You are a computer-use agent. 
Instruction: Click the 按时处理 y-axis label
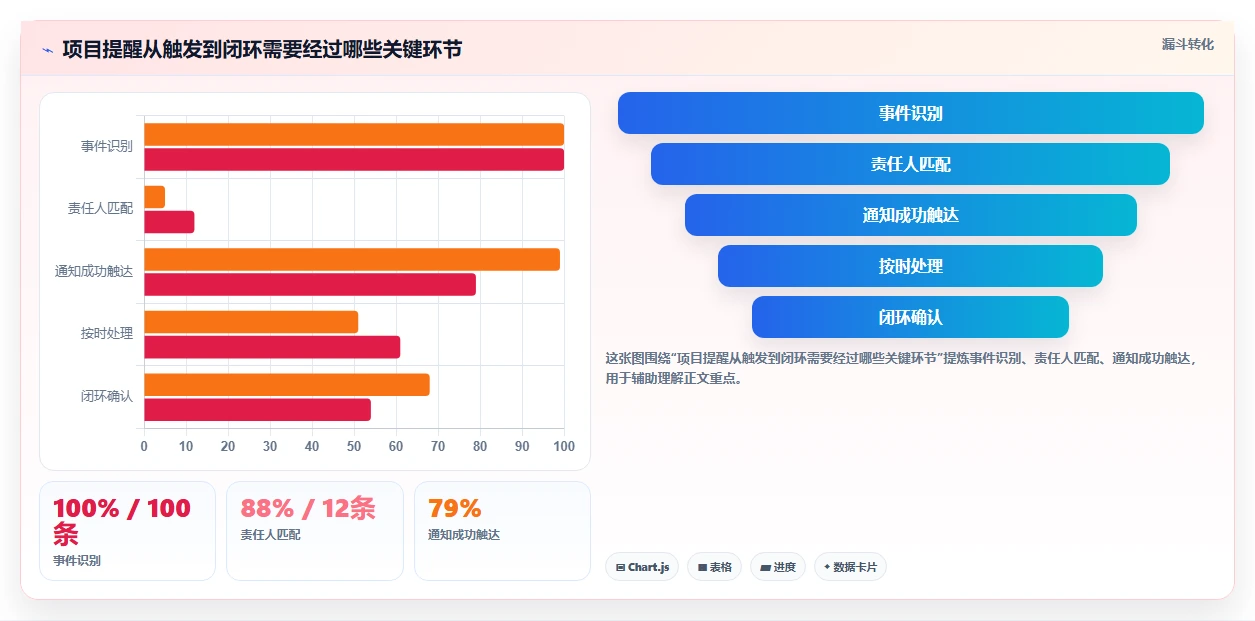107,334
